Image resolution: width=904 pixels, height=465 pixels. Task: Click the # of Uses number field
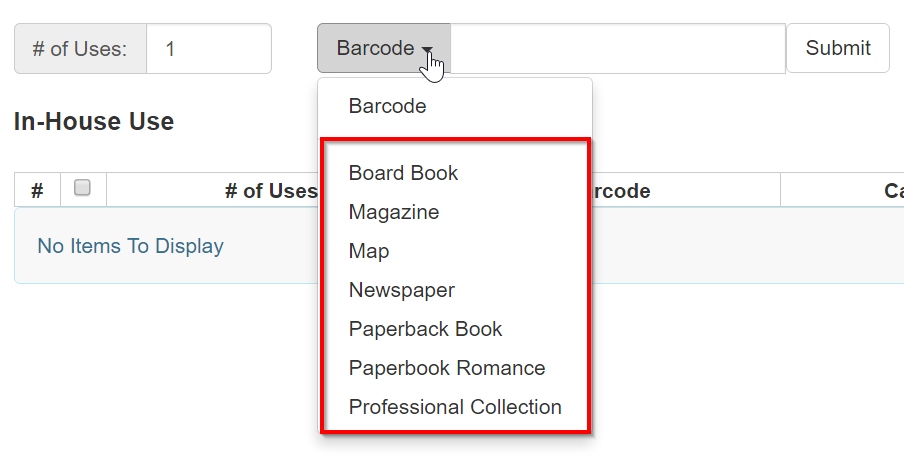pyautogui.click(x=209, y=48)
